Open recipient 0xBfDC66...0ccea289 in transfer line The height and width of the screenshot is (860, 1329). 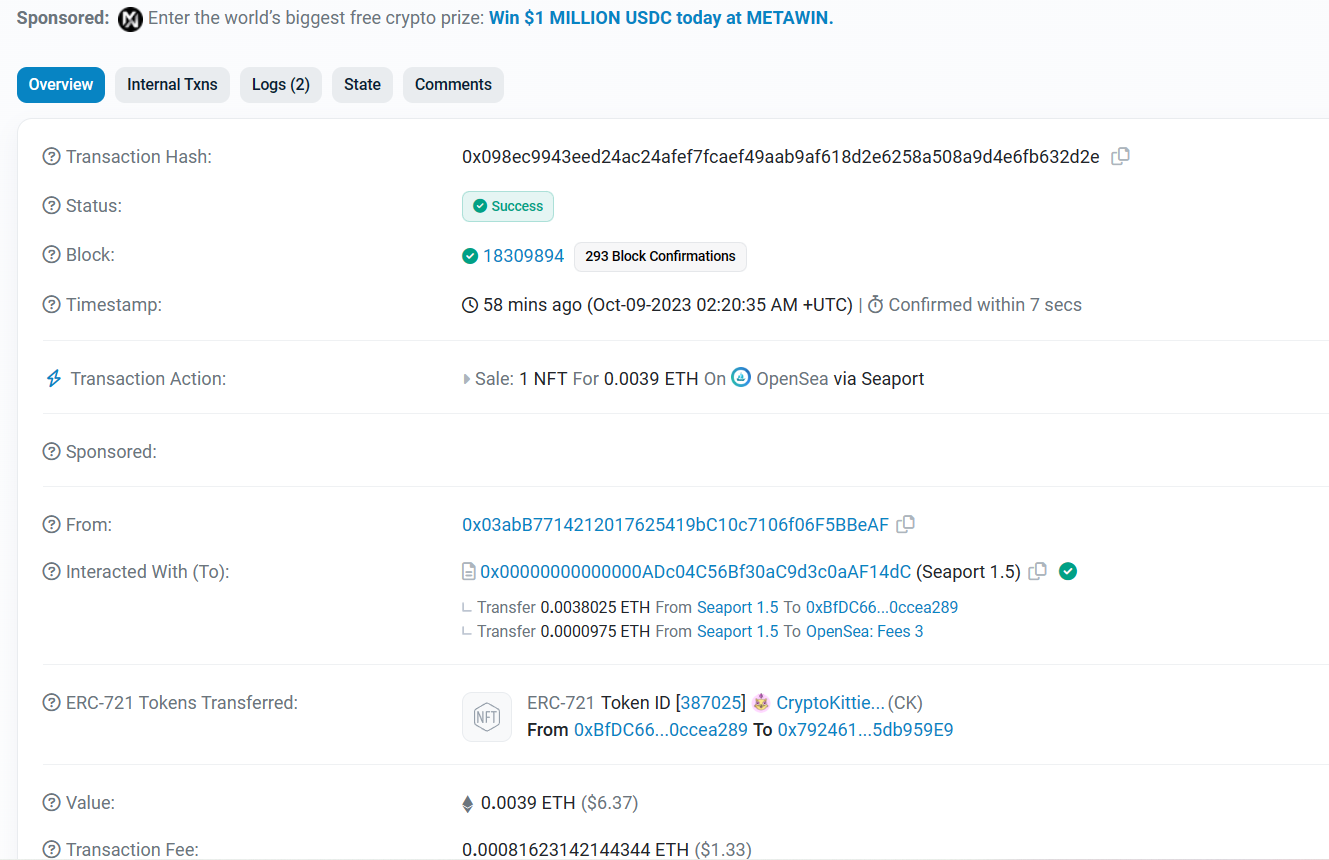(882, 607)
